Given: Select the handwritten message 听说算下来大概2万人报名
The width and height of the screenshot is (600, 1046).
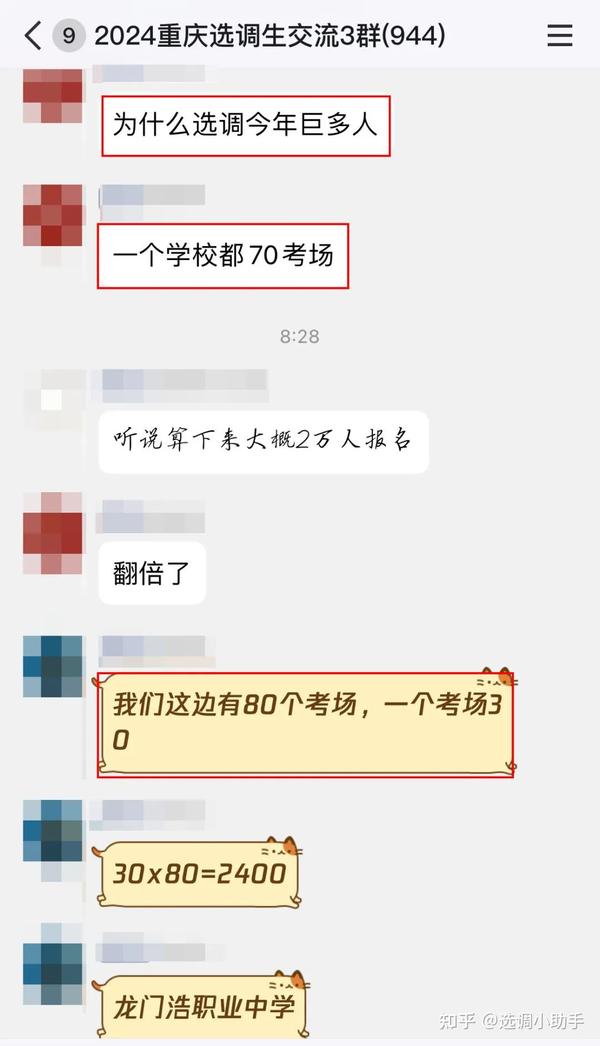Looking at the screenshot, I should [x=264, y=442].
